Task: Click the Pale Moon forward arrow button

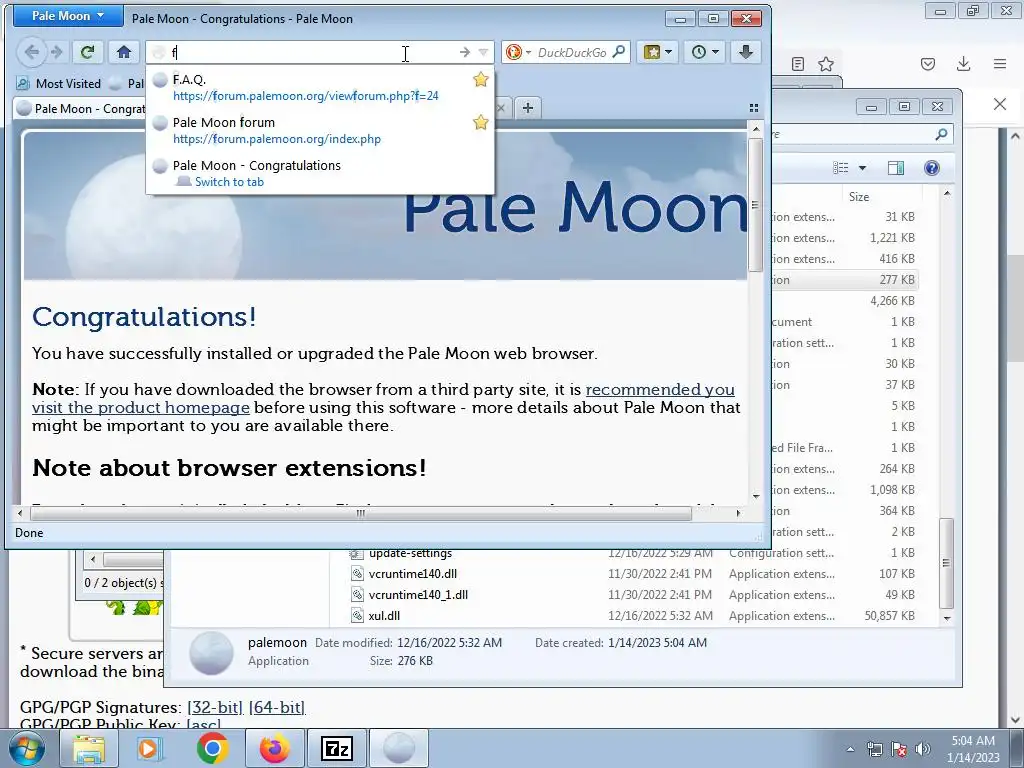Action: (x=57, y=52)
